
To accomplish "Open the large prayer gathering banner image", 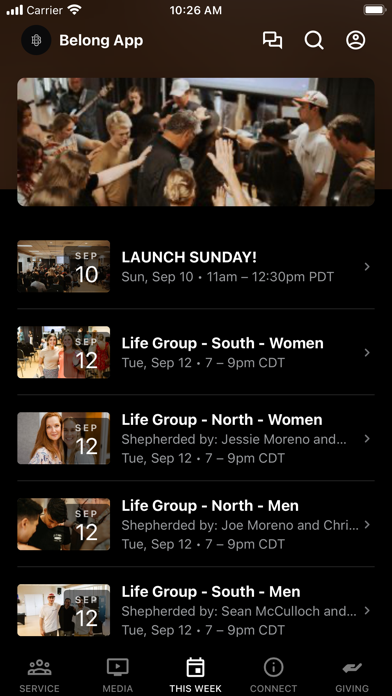I will 196,142.
